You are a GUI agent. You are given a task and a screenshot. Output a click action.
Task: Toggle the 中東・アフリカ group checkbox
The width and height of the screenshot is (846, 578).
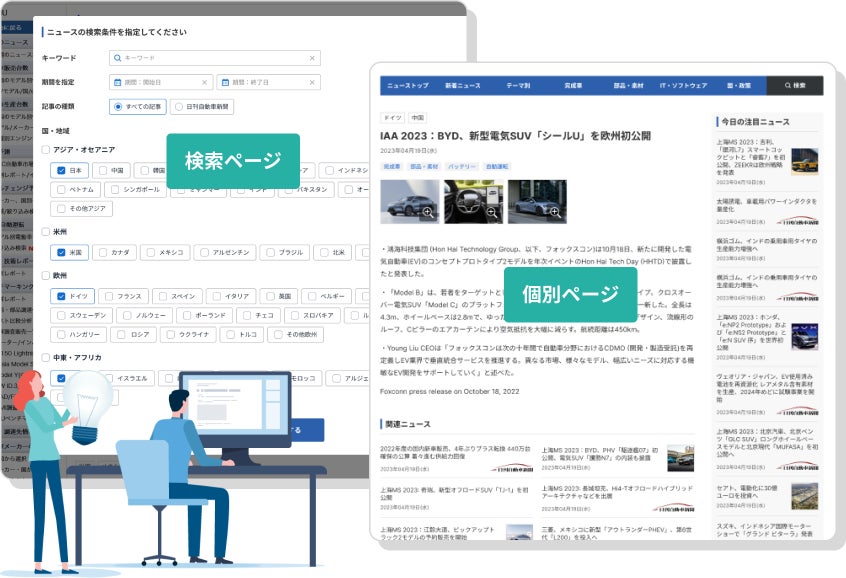(46, 357)
